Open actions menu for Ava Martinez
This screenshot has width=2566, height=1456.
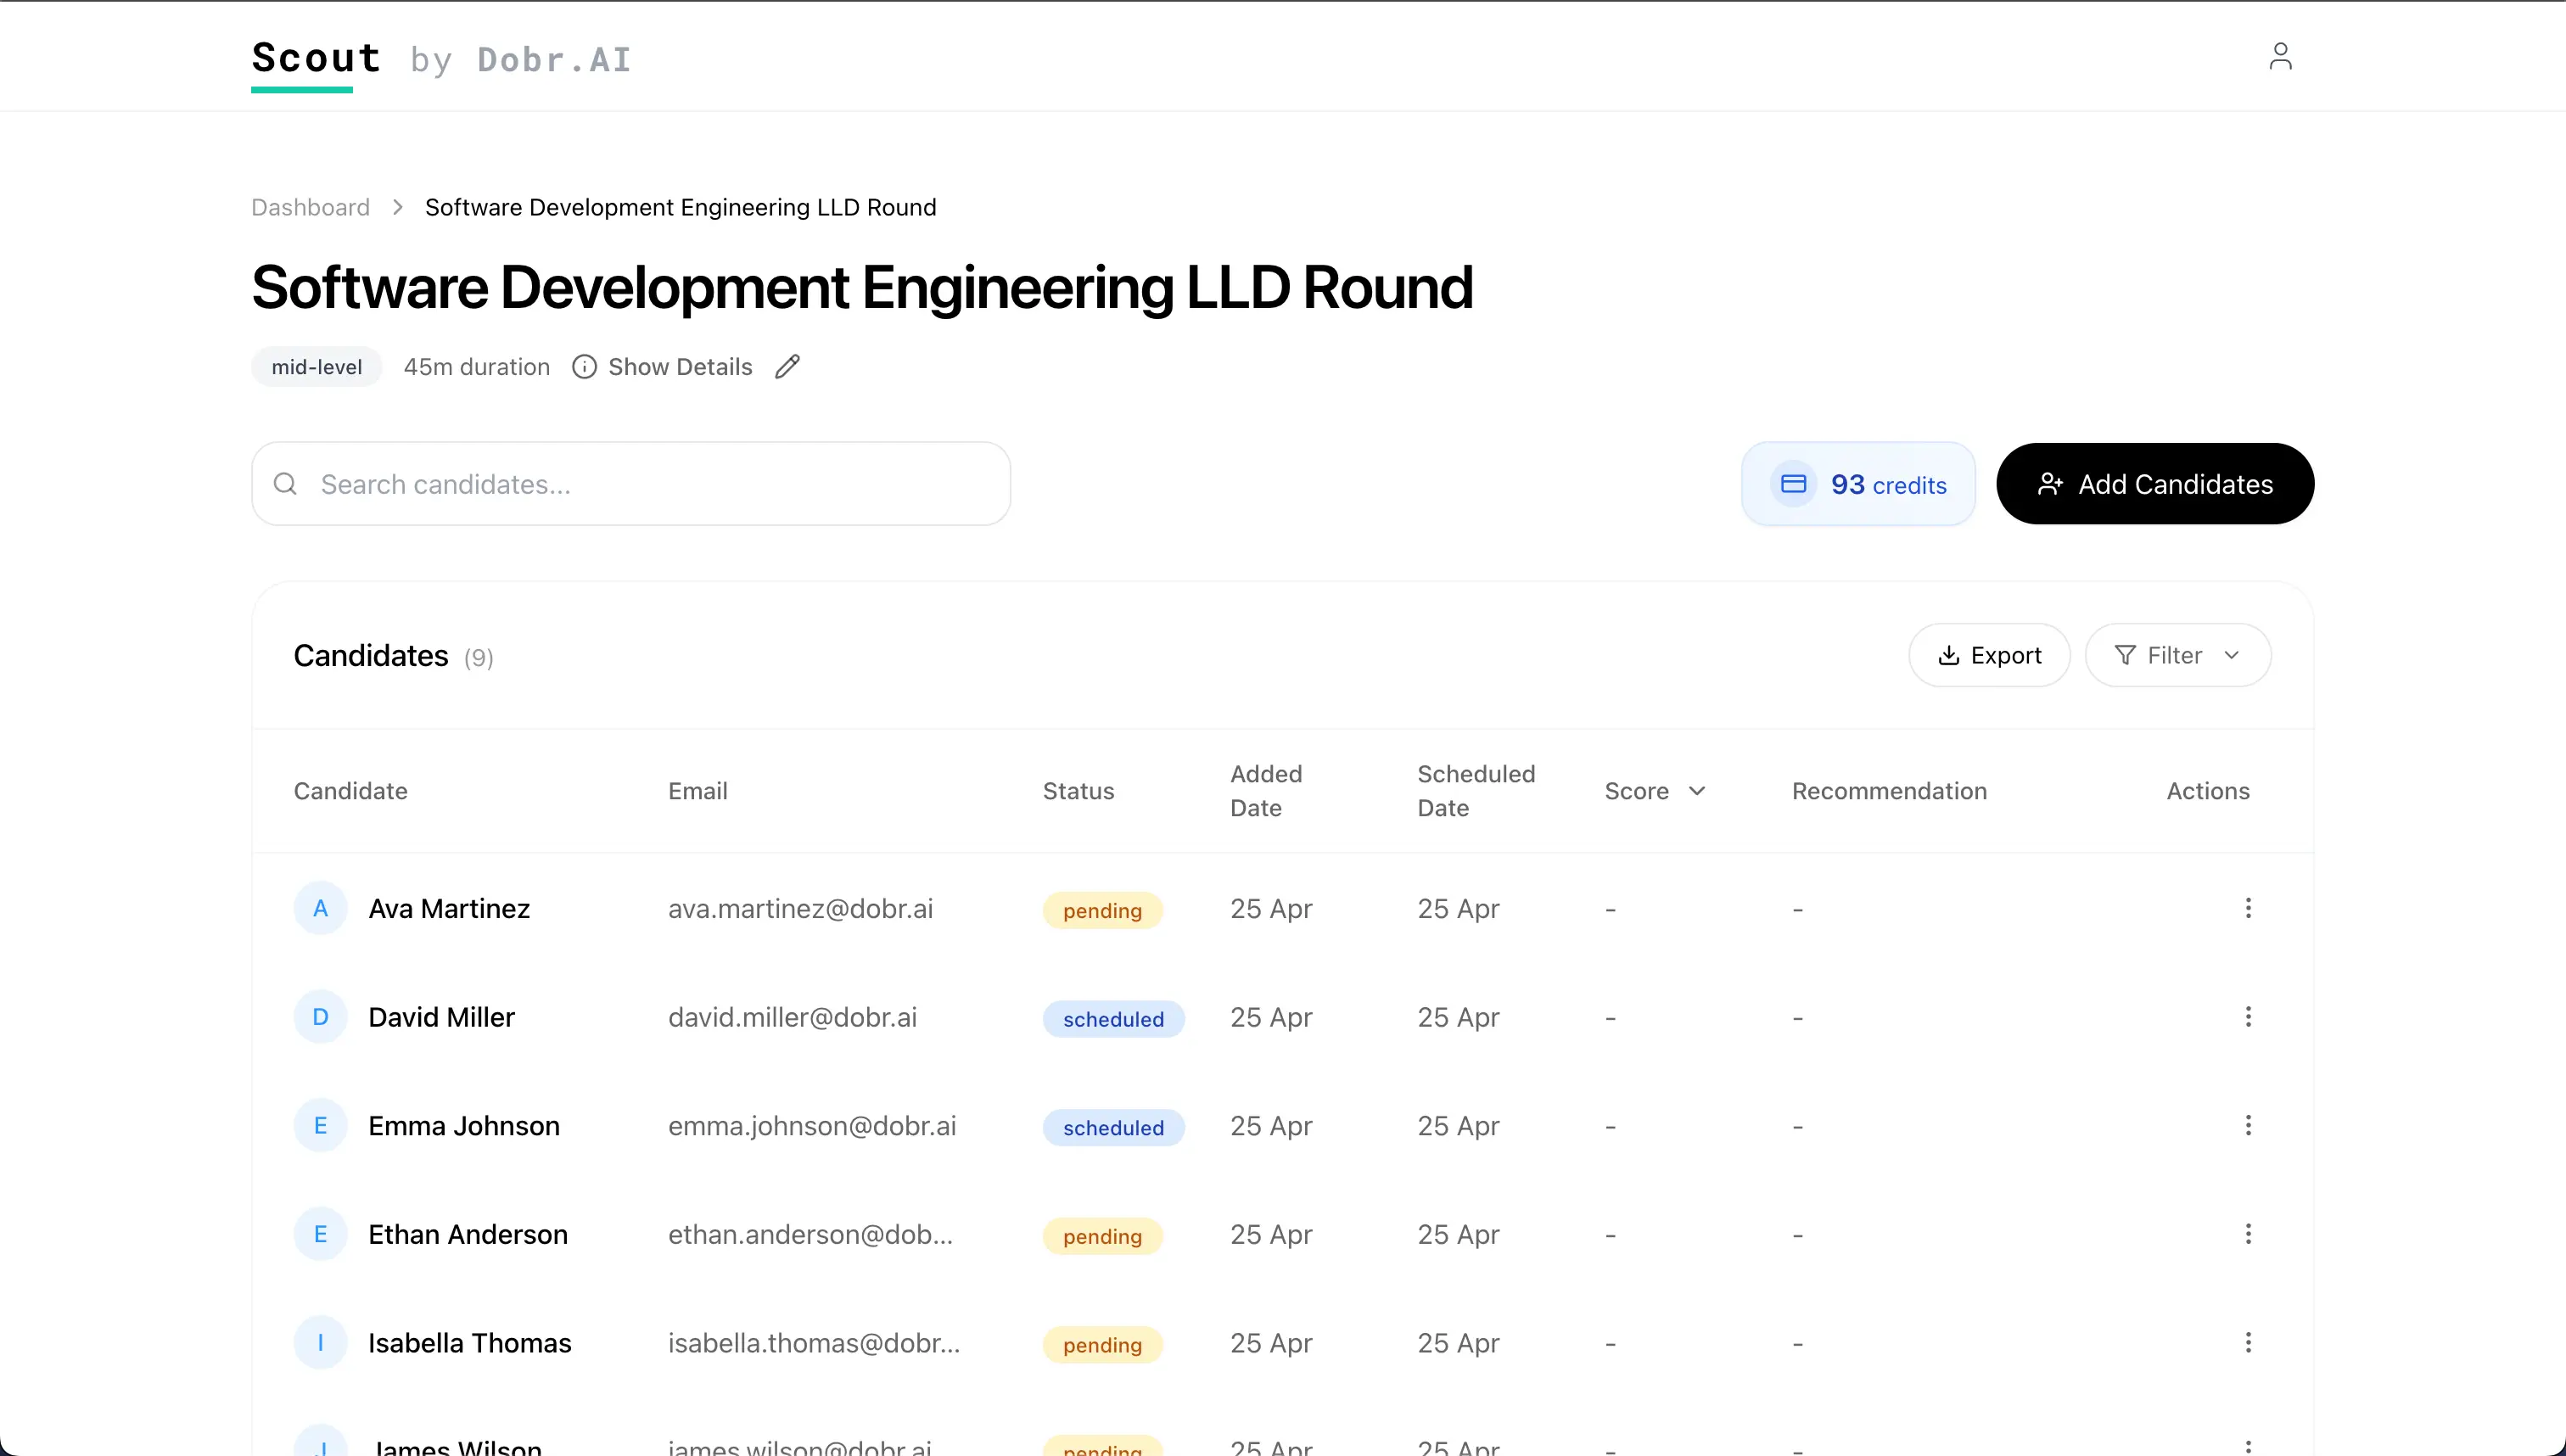click(x=2248, y=908)
